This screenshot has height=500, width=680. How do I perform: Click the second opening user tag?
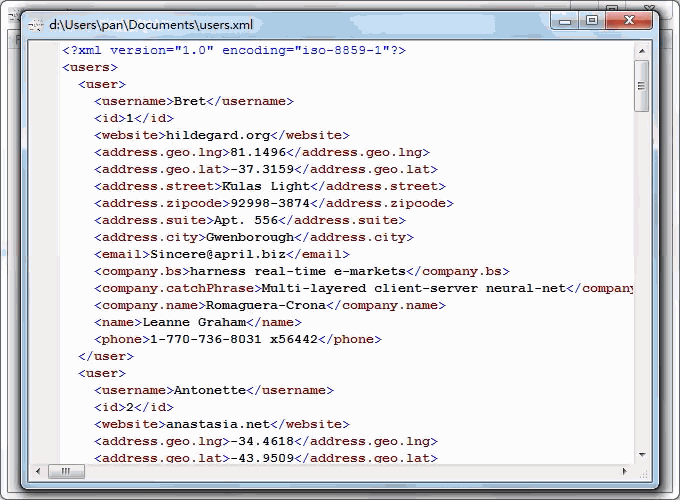(102, 373)
